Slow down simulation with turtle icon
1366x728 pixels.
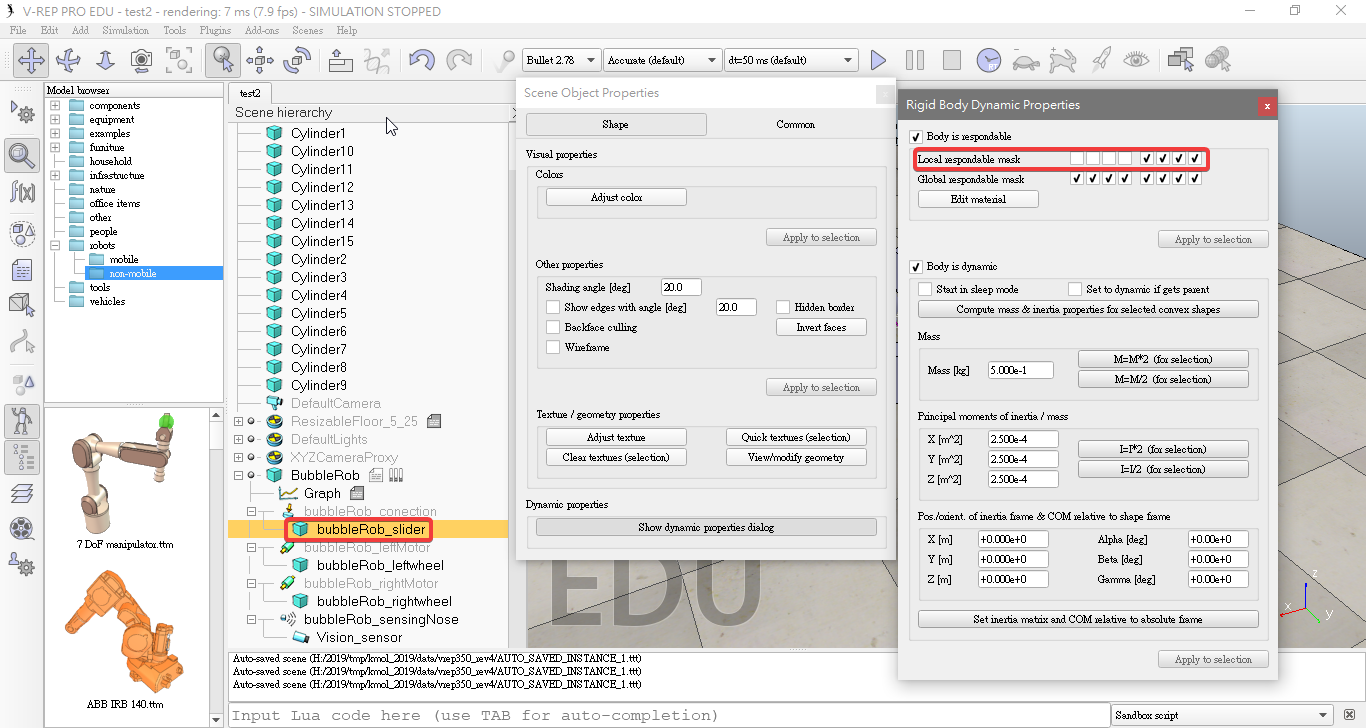[x=1025, y=60]
